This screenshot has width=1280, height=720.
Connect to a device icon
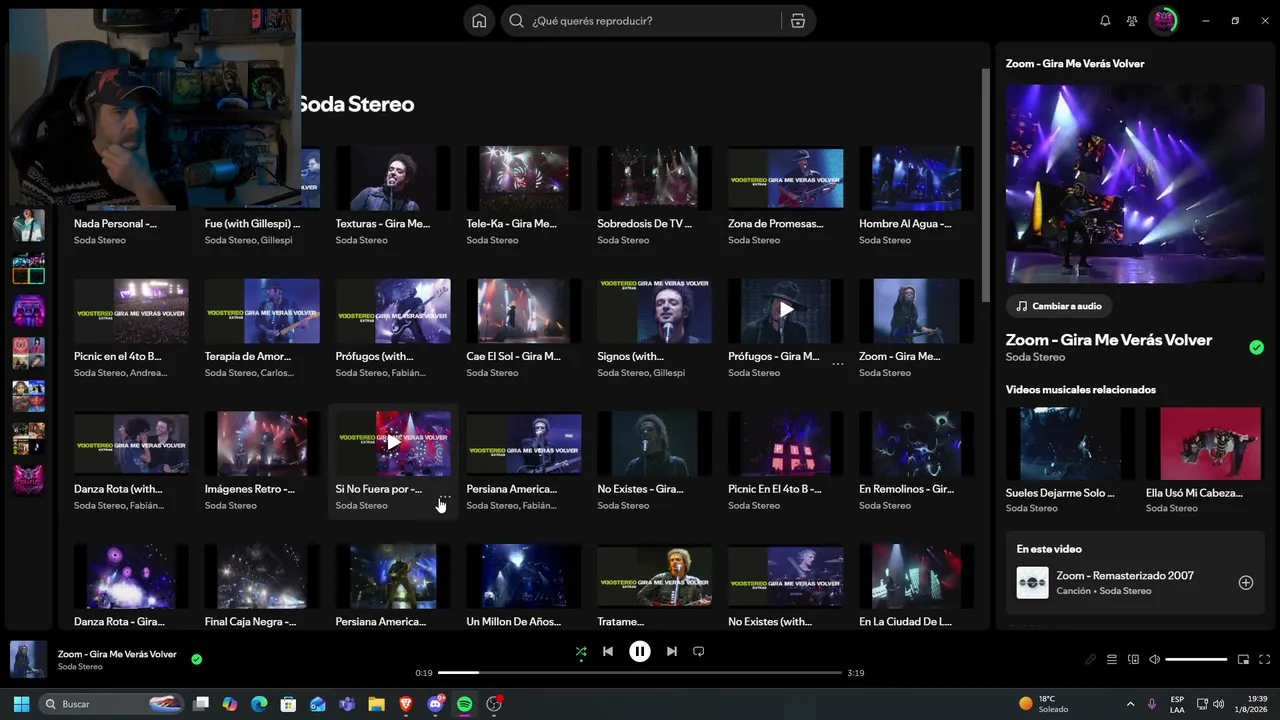[1133, 660]
